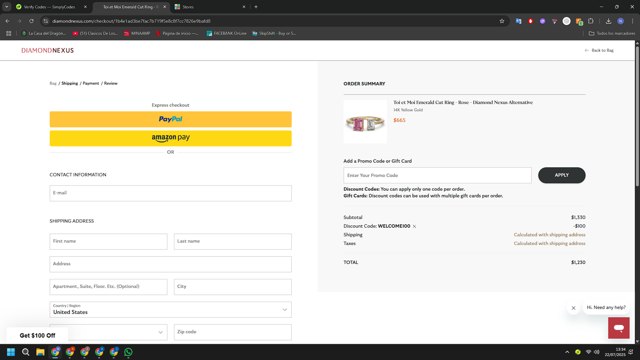Viewport: 640px width, 360px height.
Task: Click the site info icon in address bar
Action: point(46,21)
